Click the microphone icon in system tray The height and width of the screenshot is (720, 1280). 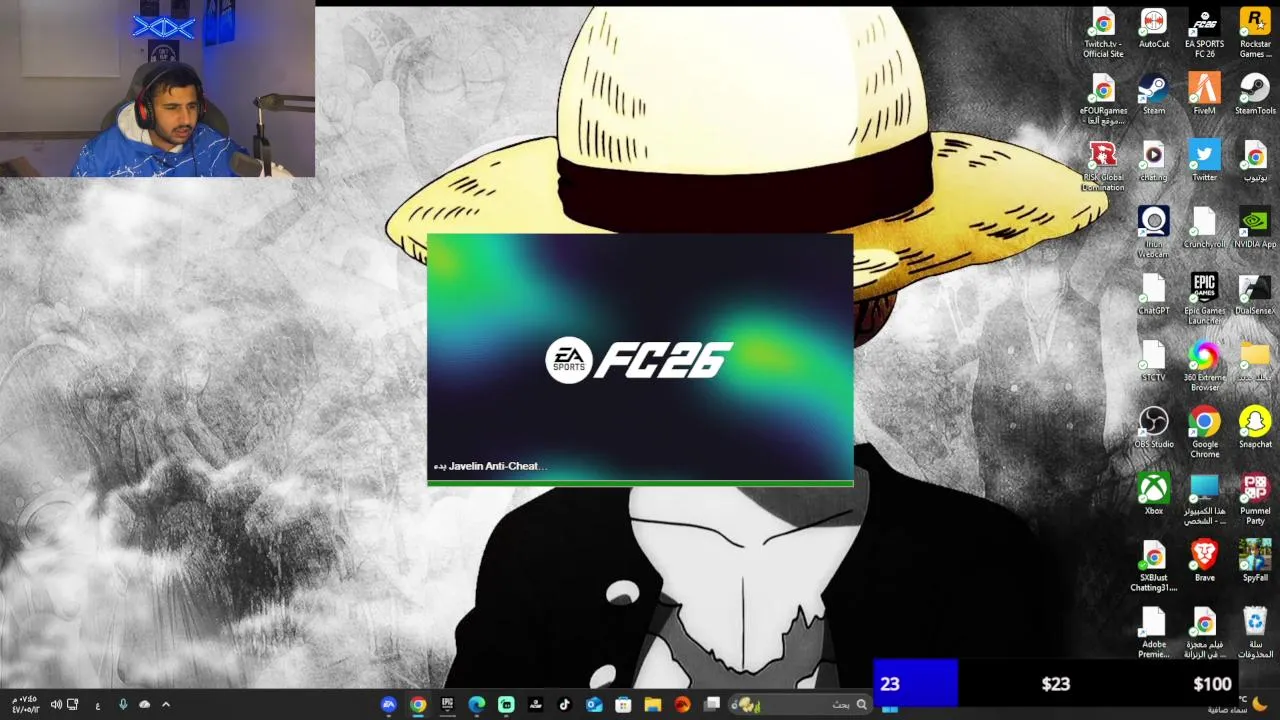coord(123,704)
